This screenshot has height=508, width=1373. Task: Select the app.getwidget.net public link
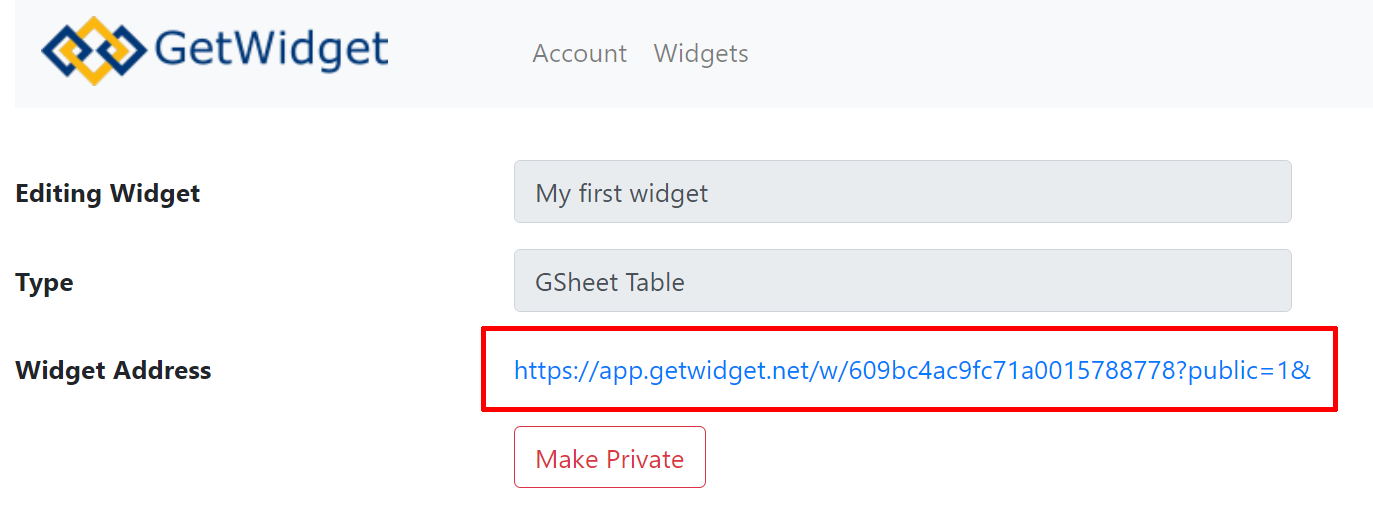click(x=912, y=371)
